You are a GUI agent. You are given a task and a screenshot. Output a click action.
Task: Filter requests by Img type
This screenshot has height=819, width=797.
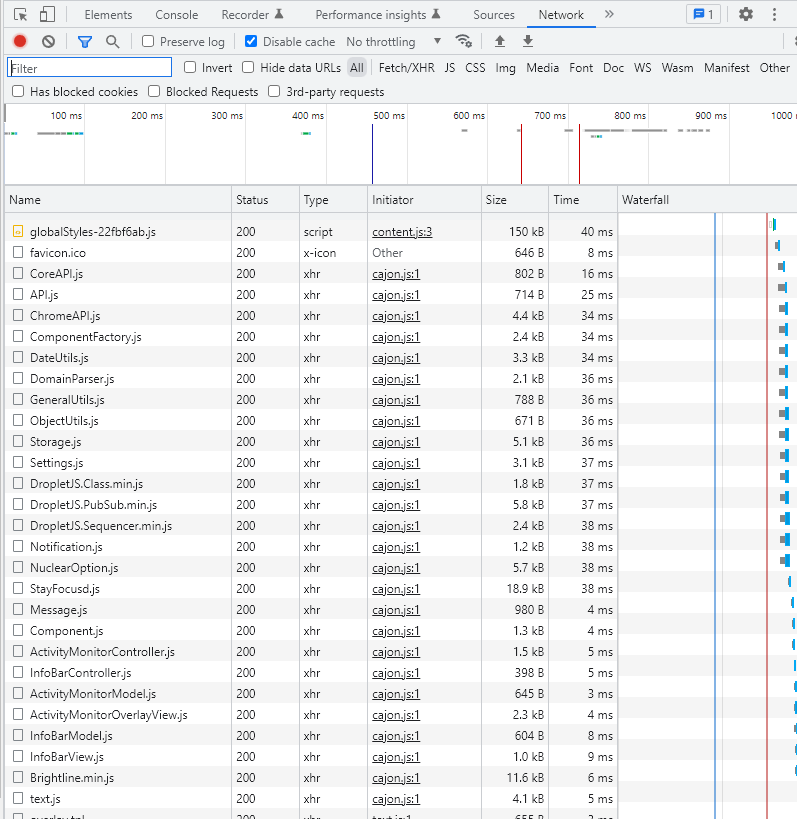505,68
